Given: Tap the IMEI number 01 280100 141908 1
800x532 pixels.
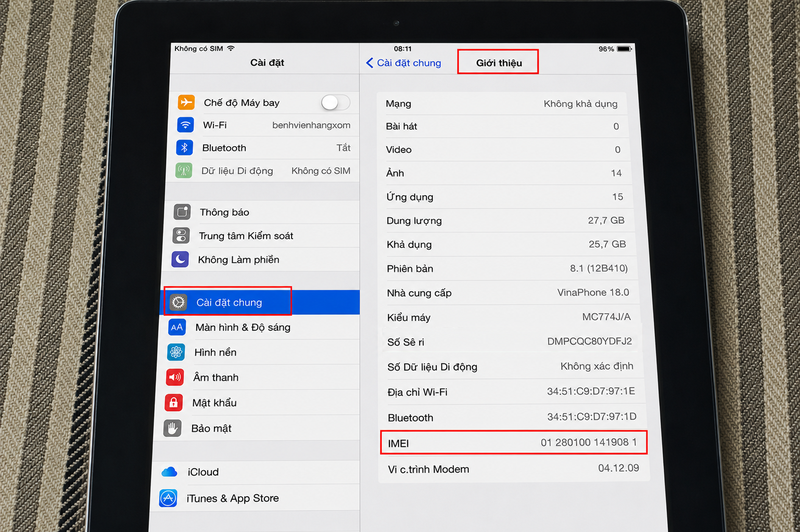Looking at the screenshot, I should (x=589, y=442).
